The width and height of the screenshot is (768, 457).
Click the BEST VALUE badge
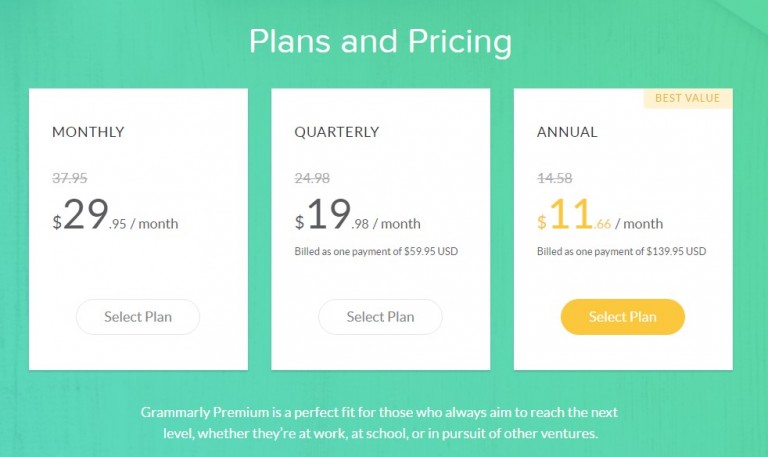(688, 98)
